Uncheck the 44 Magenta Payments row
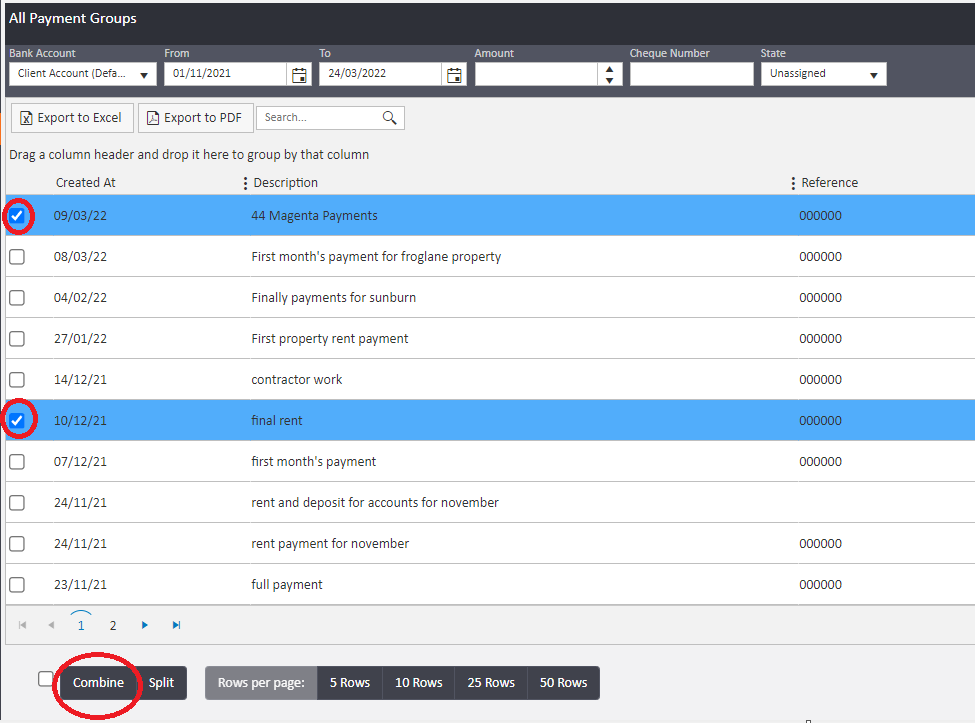Screen dimensions: 975x723 point(17,216)
